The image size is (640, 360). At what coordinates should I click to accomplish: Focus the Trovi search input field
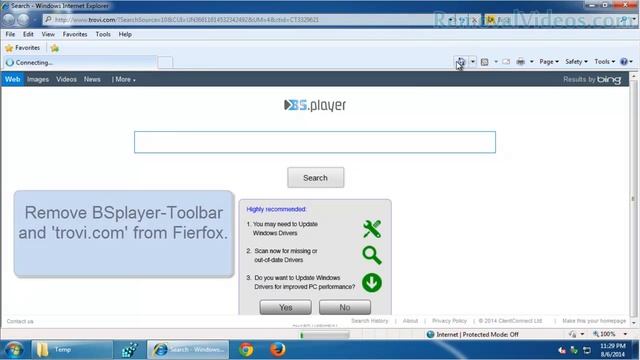(x=315, y=142)
